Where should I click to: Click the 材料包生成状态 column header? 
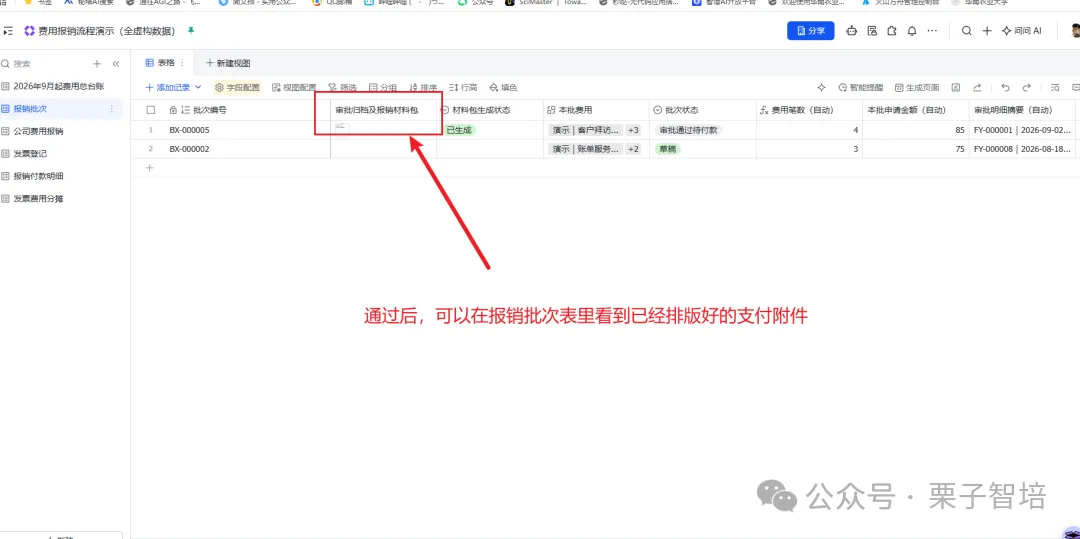pos(481,110)
